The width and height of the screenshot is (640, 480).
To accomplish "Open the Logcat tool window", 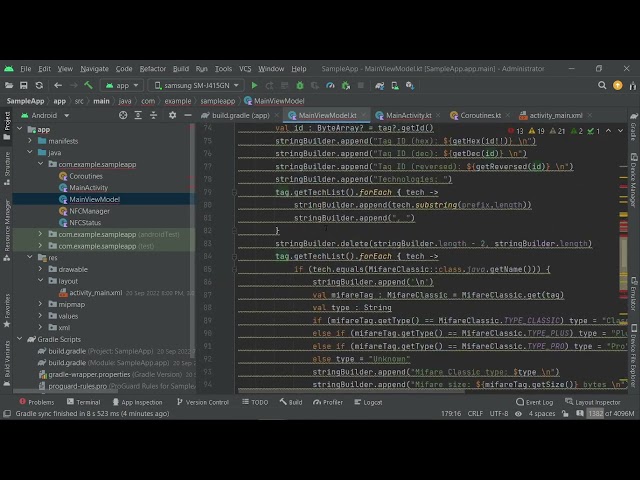I will (x=368, y=402).
